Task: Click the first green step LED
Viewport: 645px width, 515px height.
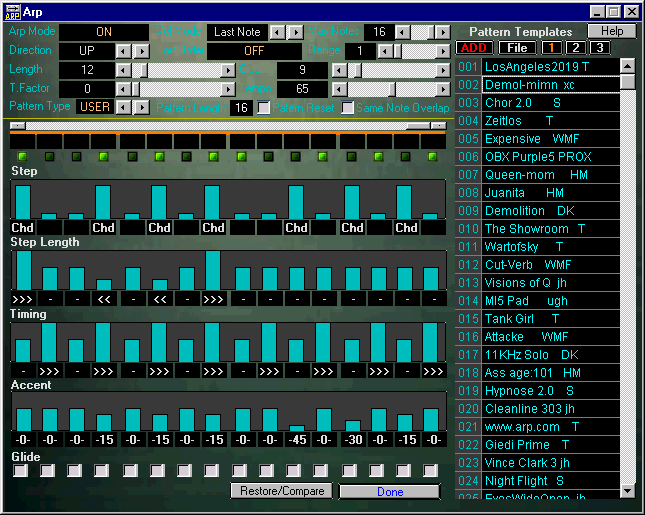Action: (x=22, y=157)
